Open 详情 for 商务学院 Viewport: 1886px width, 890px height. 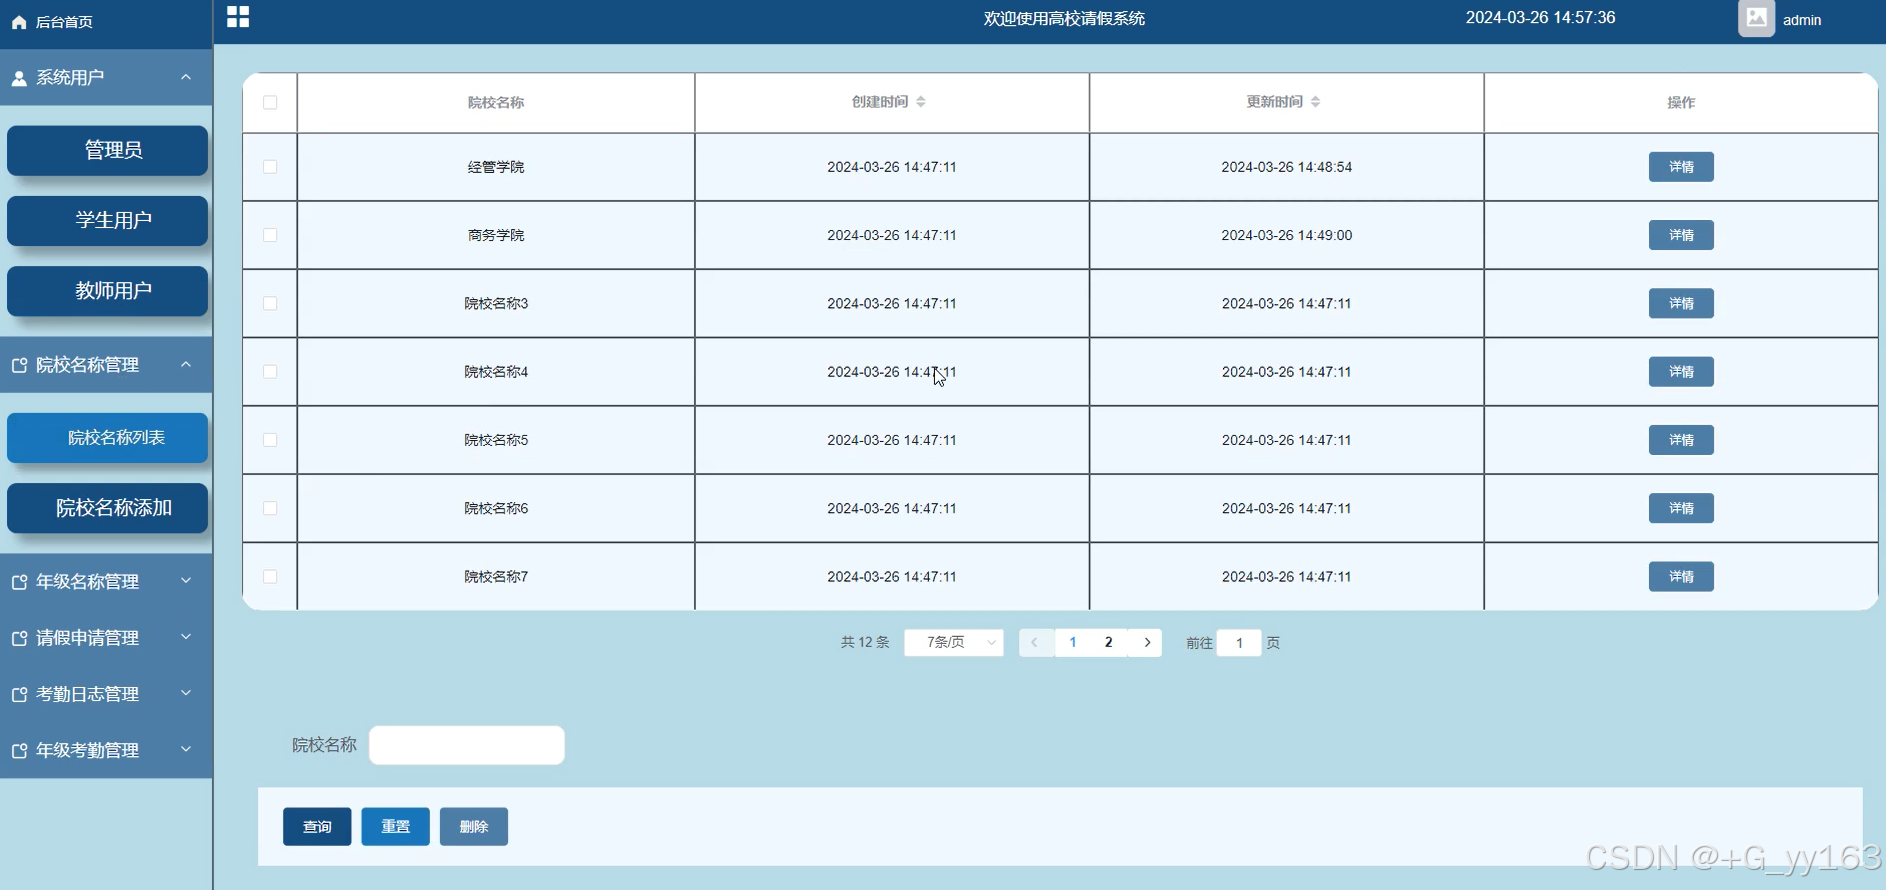1681,235
